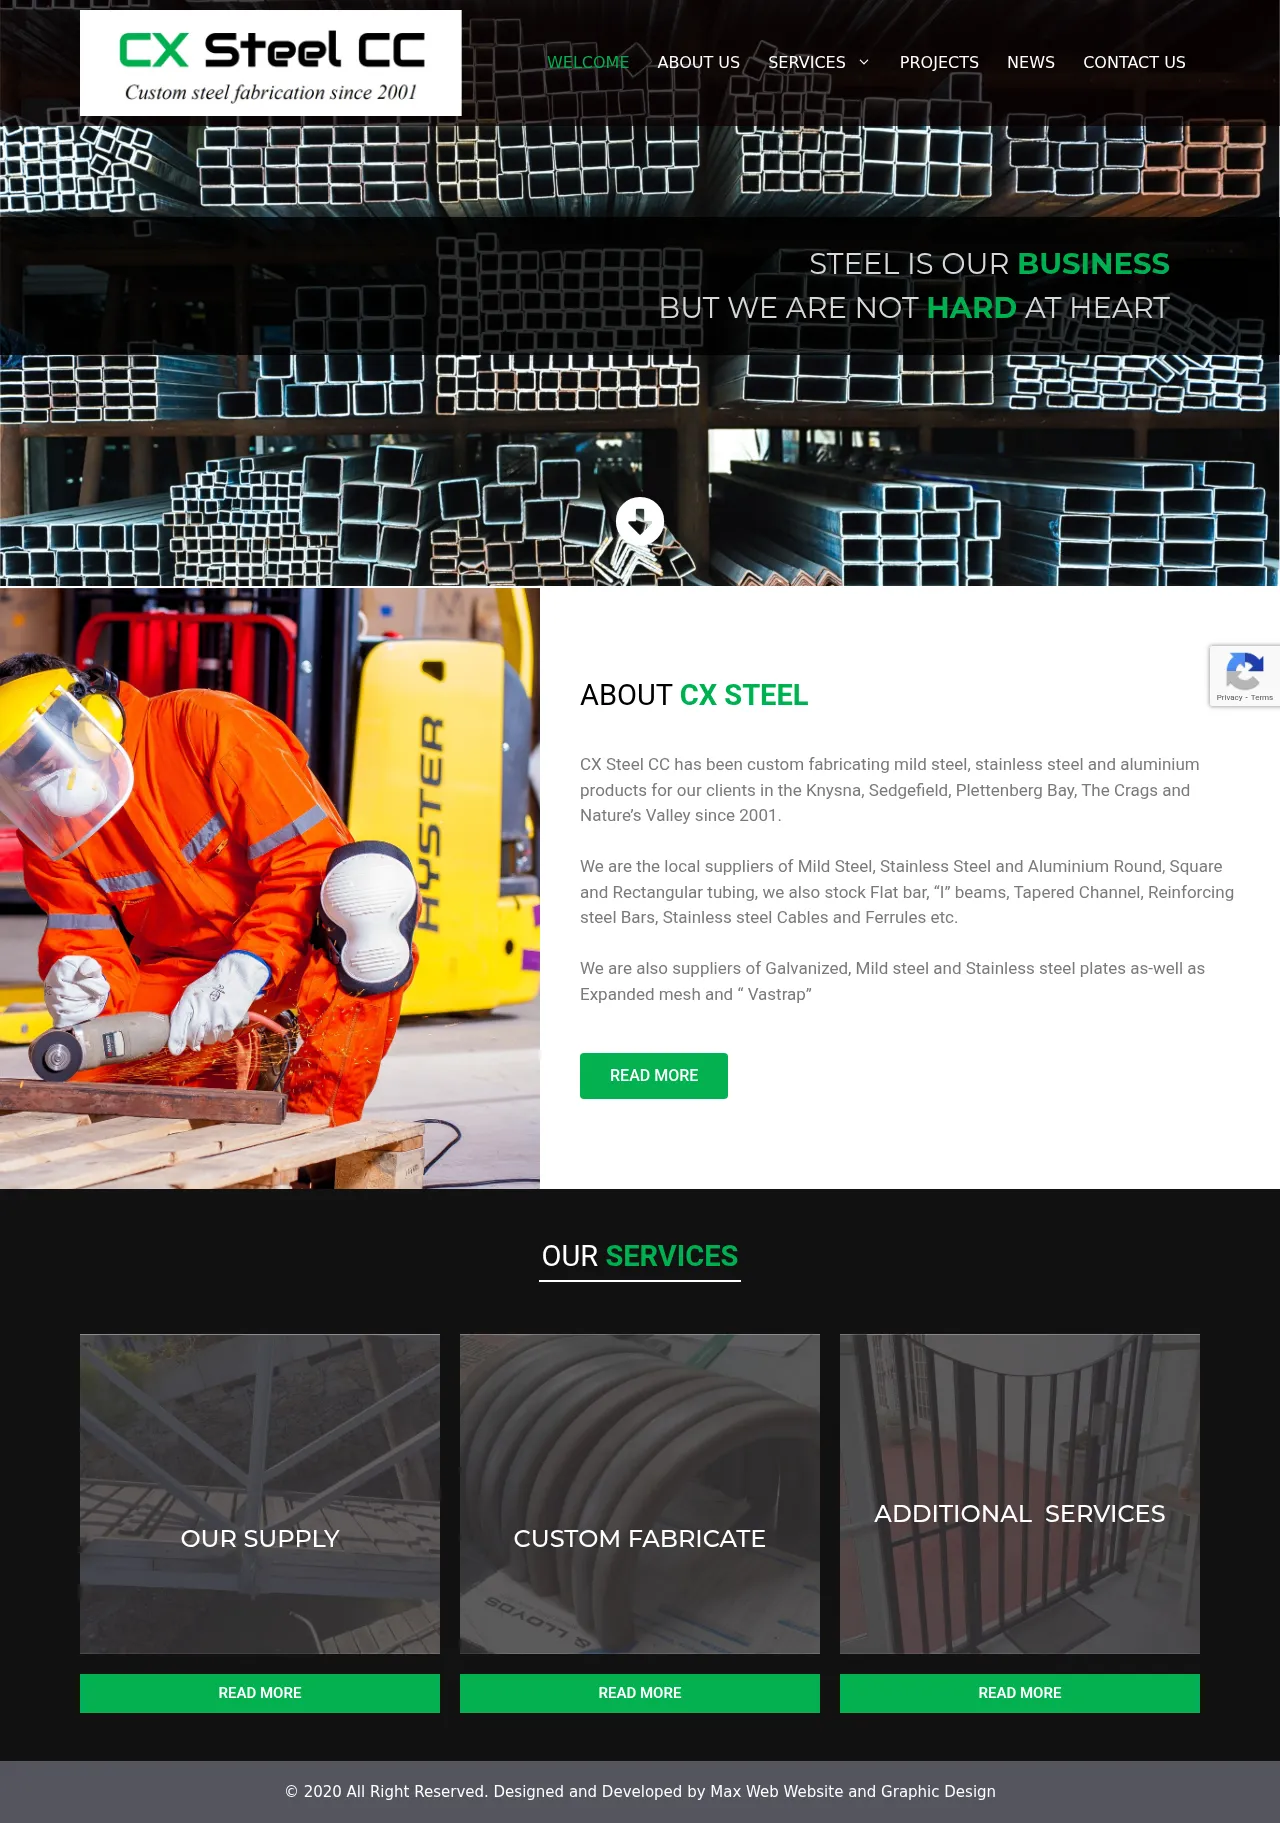The height and width of the screenshot is (1823, 1280).
Task: Select Contact Us in navigation
Action: [1133, 62]
